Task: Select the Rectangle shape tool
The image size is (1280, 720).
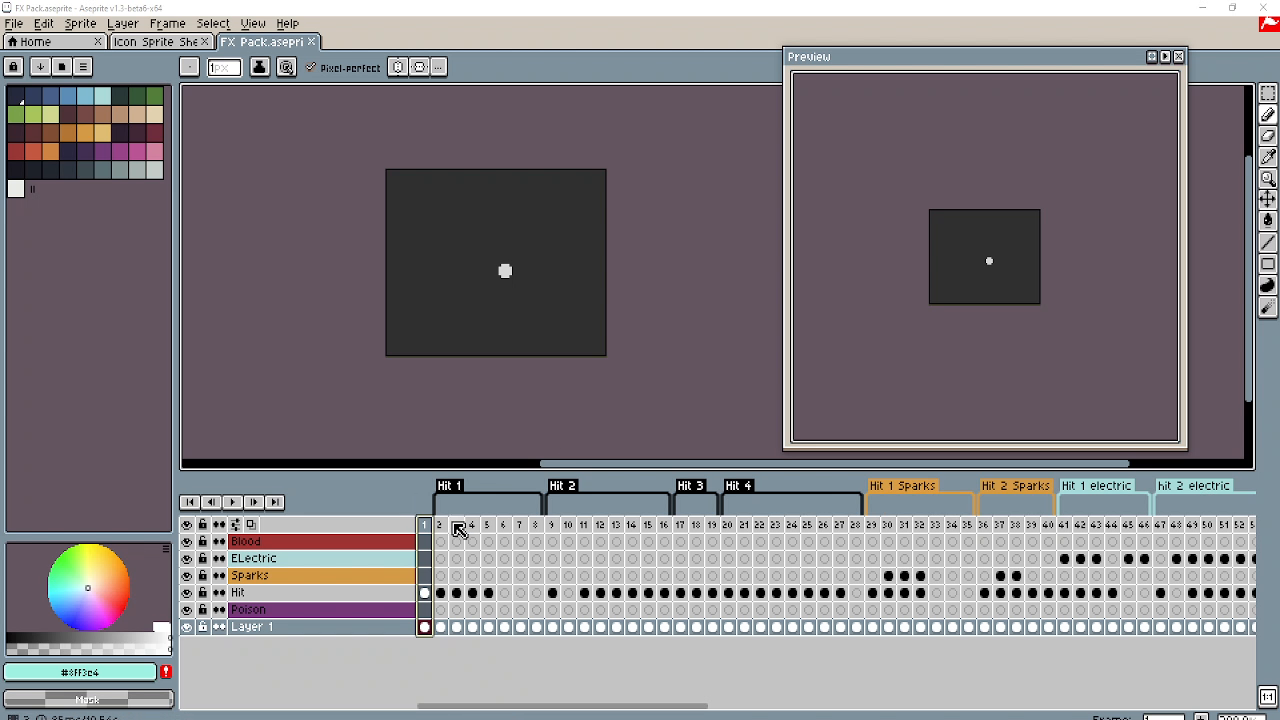Action: (1267, 264)
